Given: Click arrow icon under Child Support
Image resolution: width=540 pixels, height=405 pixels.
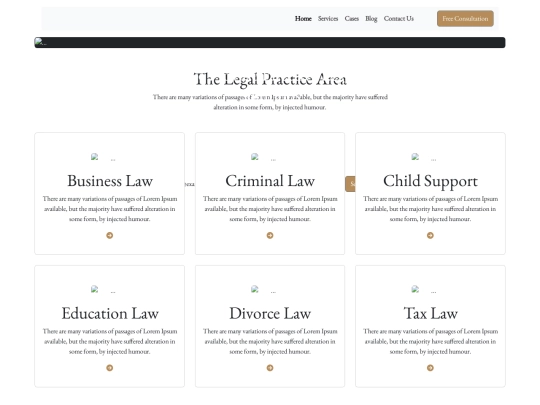Looking at the screenshot, I should coord(430,235).
